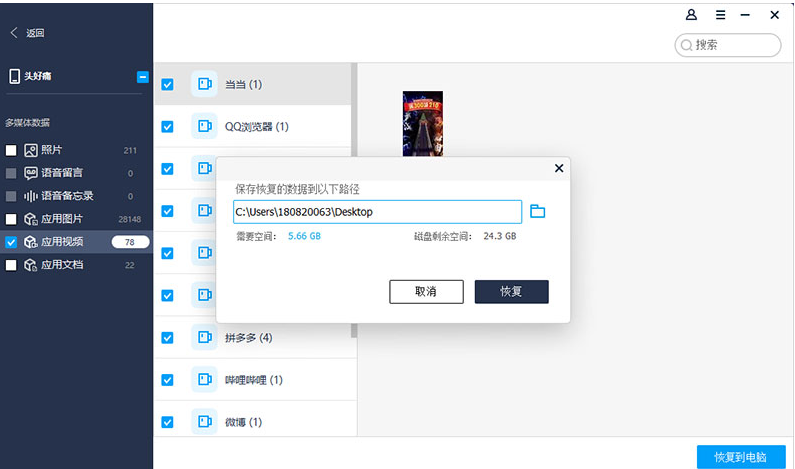Viewport: 795px width, 469px height.
Task: Click the 拼多多 video icon
Action: click(204, 337)
